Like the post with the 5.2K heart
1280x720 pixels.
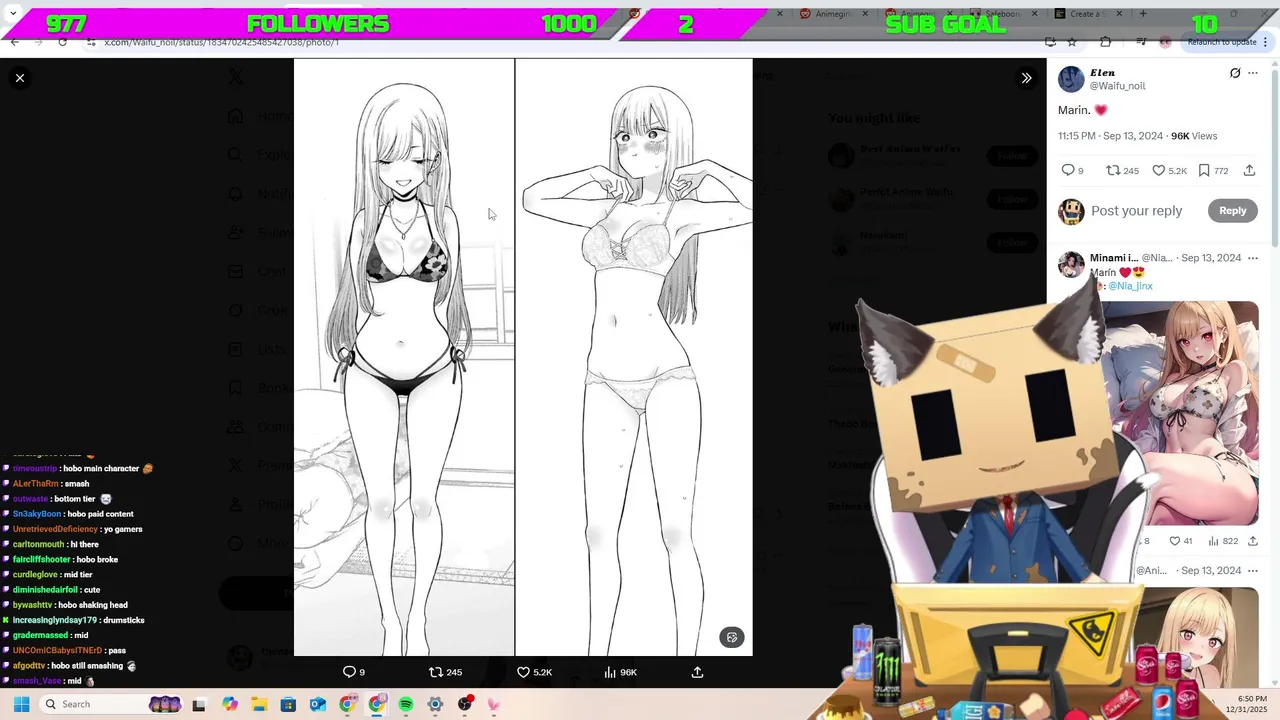pos(1158,171)
